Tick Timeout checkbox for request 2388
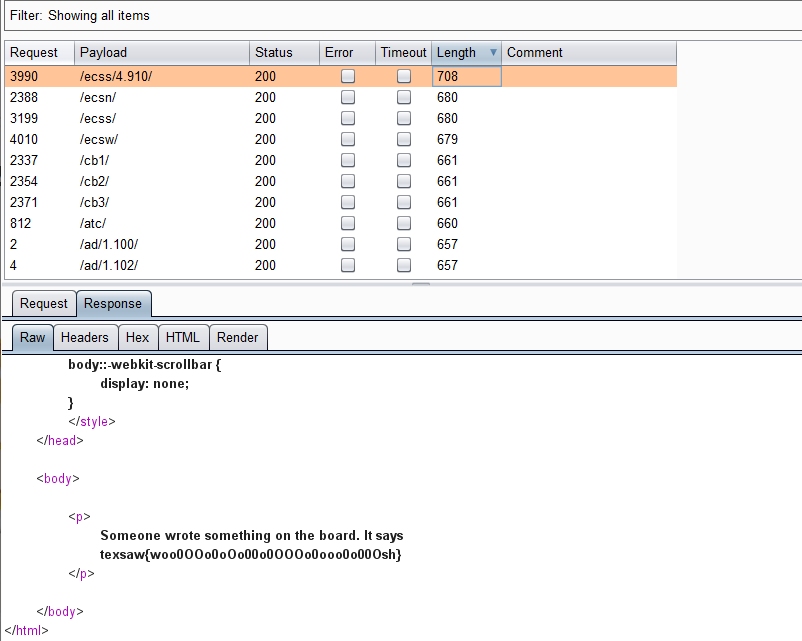The image size is (802, 641). [404, 97]
